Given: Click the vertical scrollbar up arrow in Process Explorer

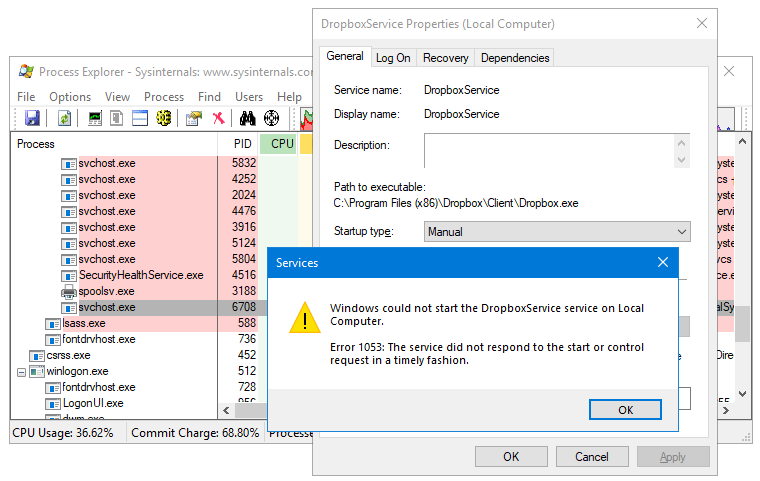Looking at the screenshot, I should pyautogui.click(x=742, y=142).
